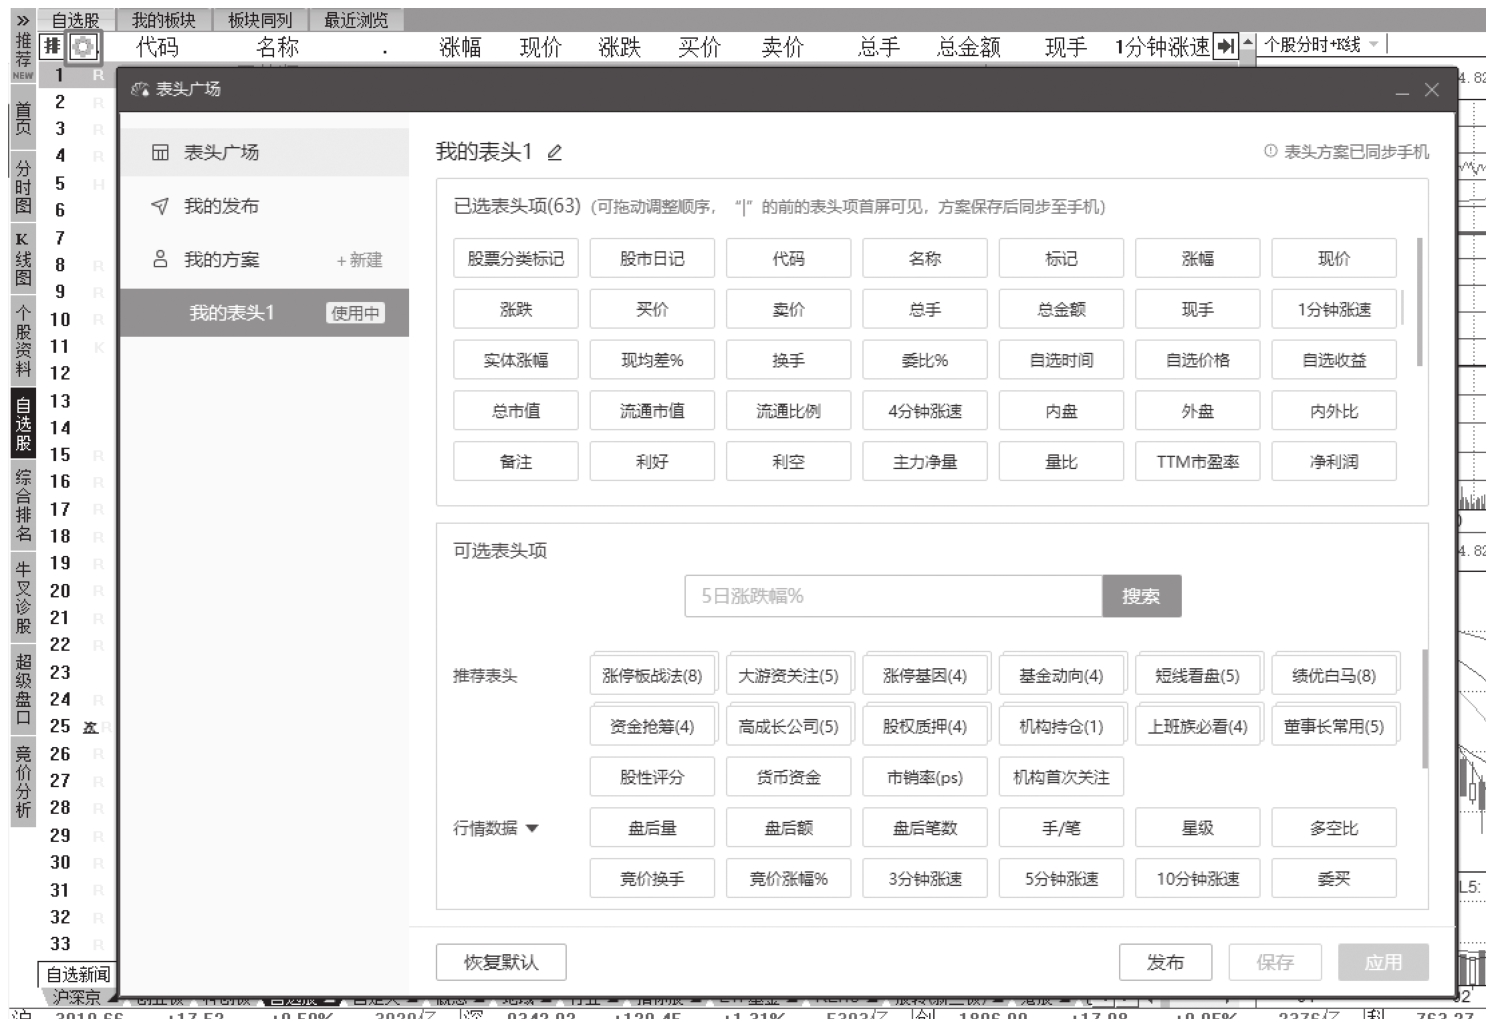Click the 使用中 badge on 我的表头1
The image size is (1489, 1022).
click(355, 313)
